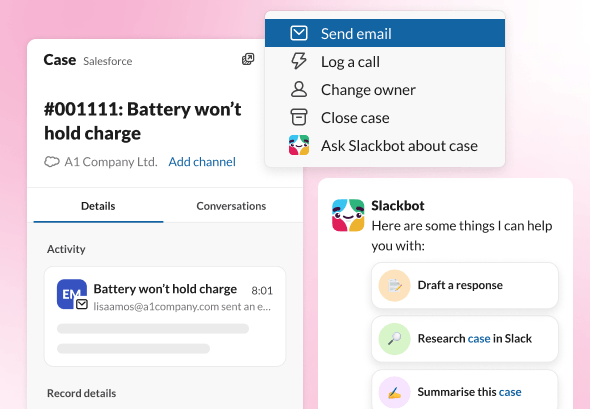Screen dimensions: 590x409
Task: Select Send email from the menu
Action: click(x=385, y=33)
